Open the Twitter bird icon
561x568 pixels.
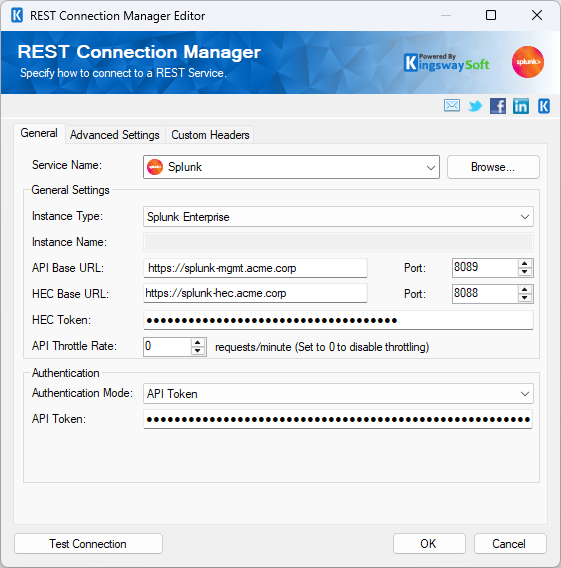tap(475, 106)
